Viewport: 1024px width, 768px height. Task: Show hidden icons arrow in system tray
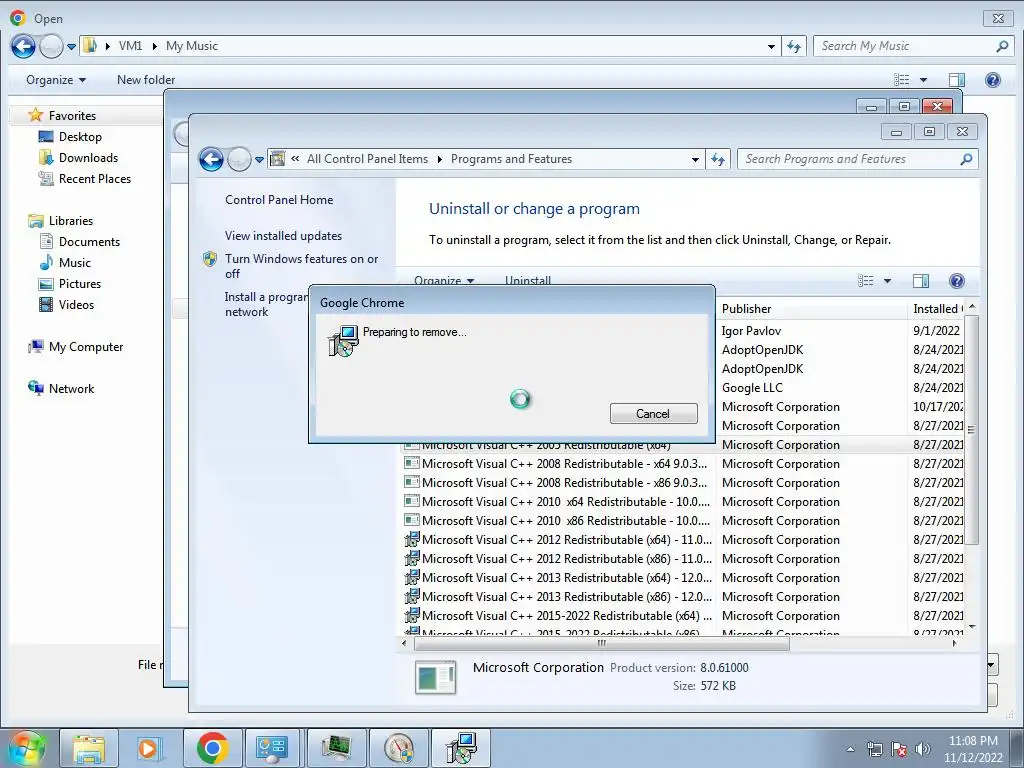coord(850,749)
